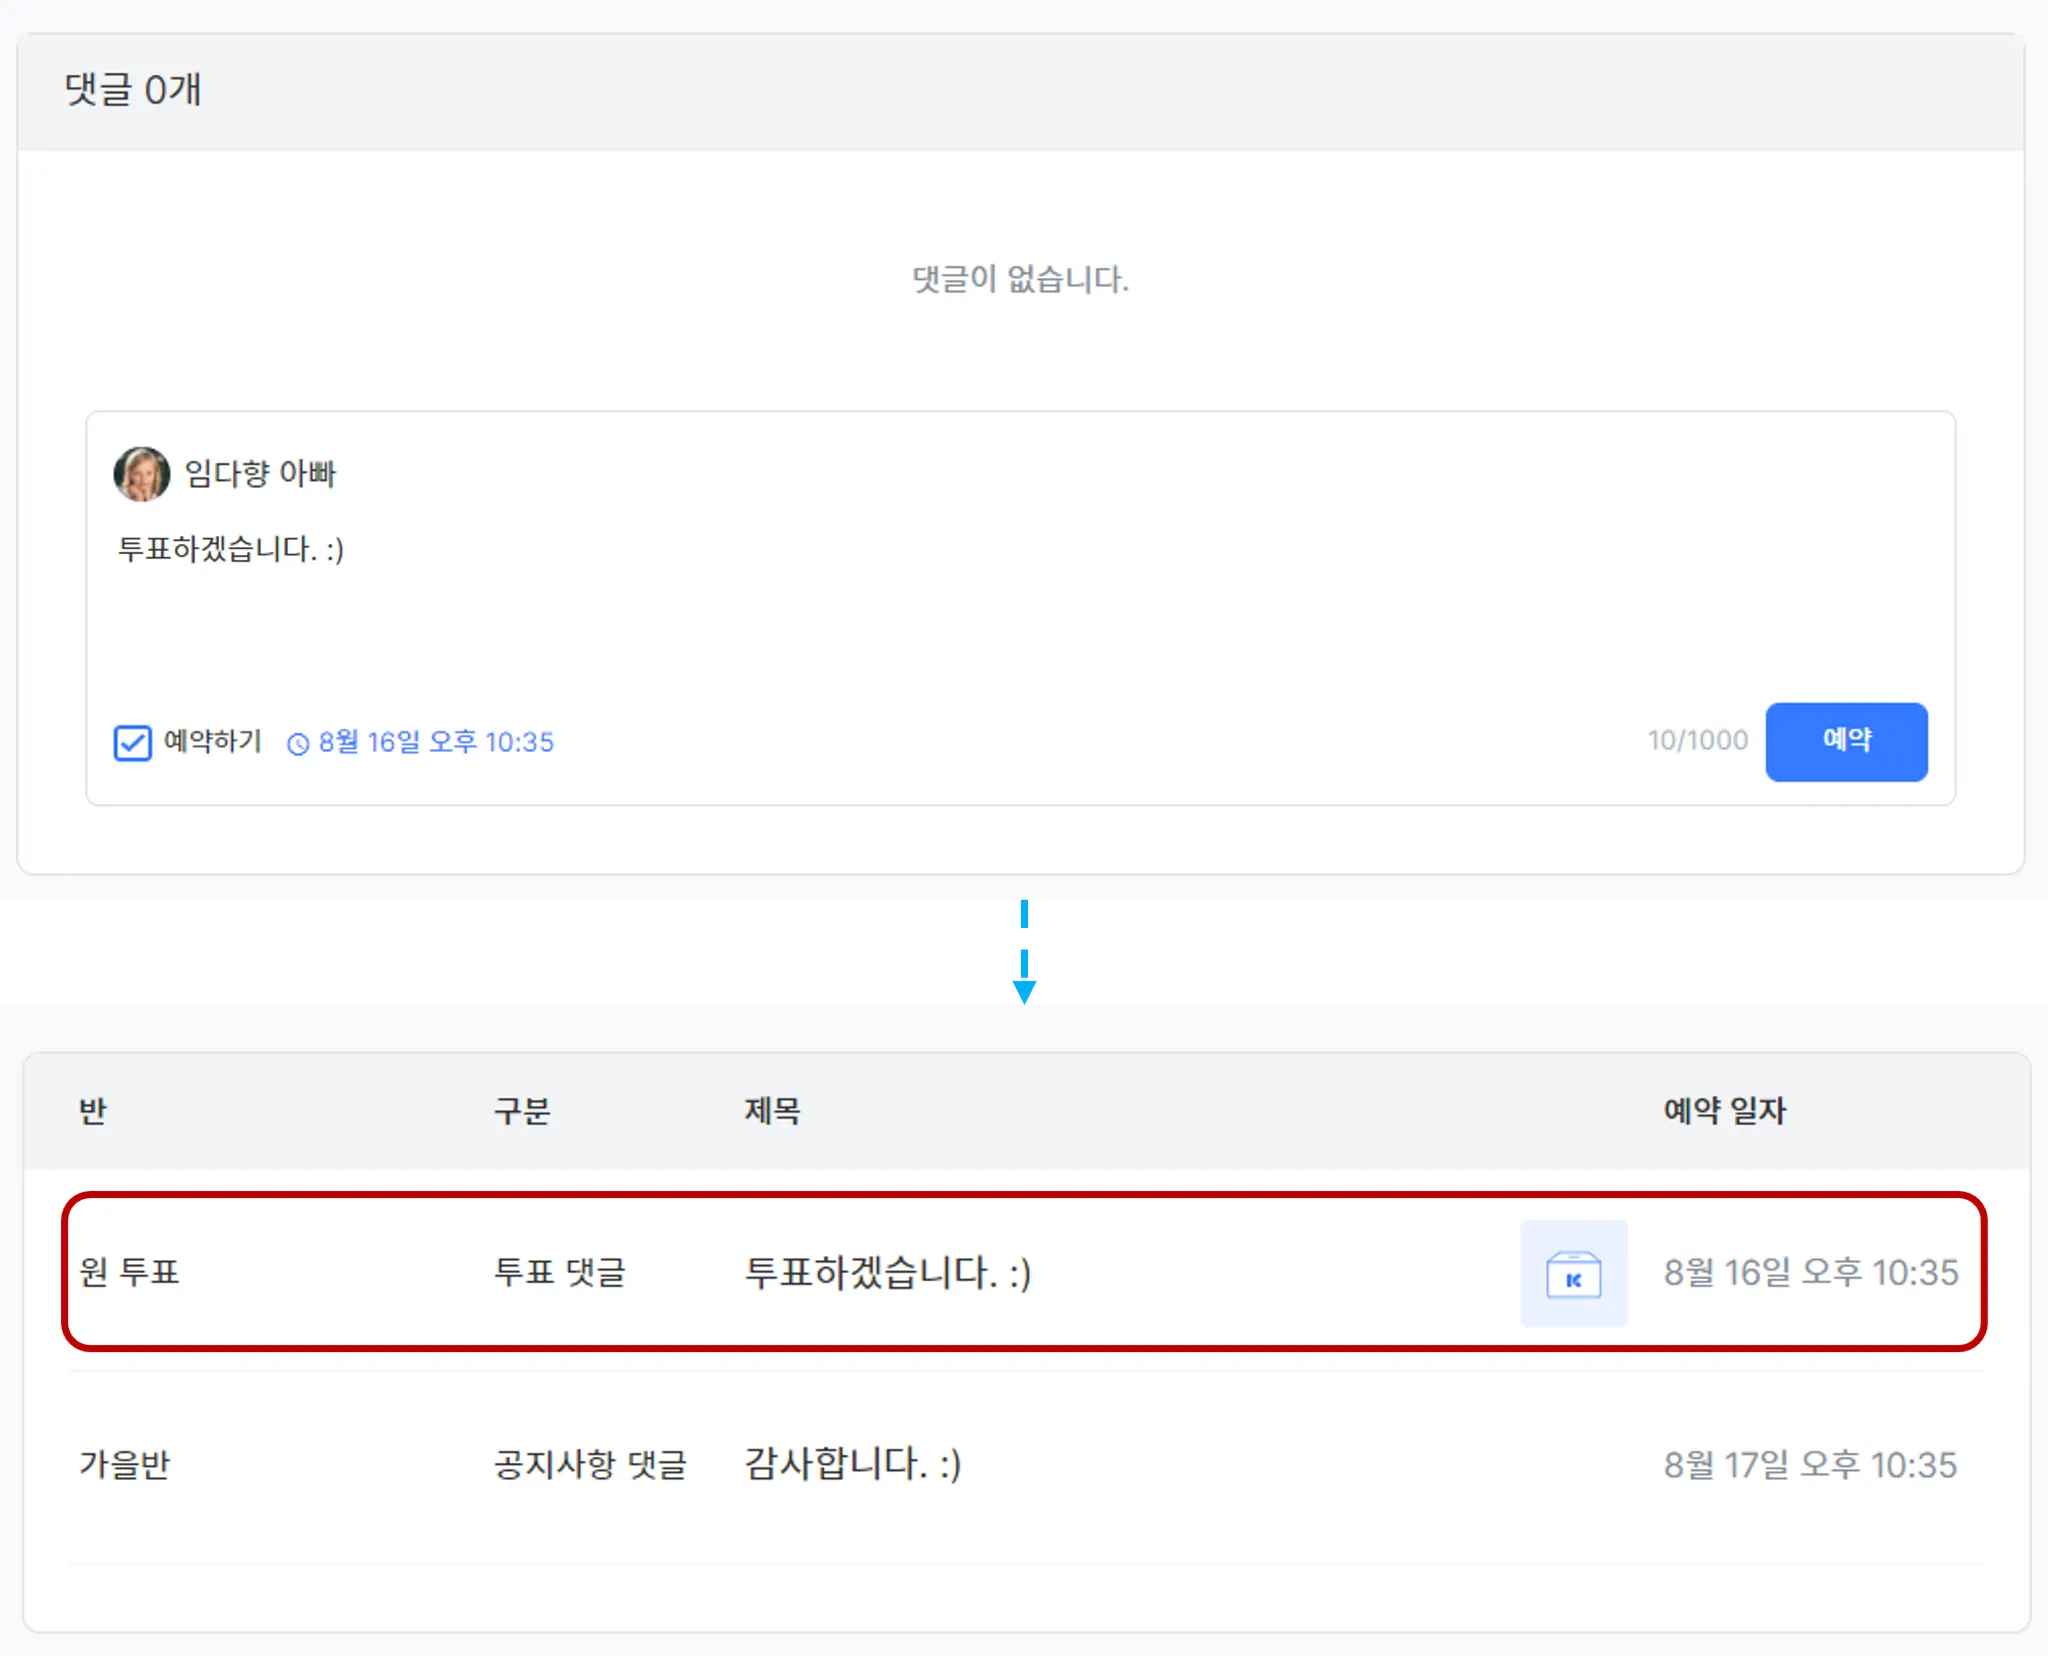
Task: Select the 가을반 row cell
Action: point(125,1465)
